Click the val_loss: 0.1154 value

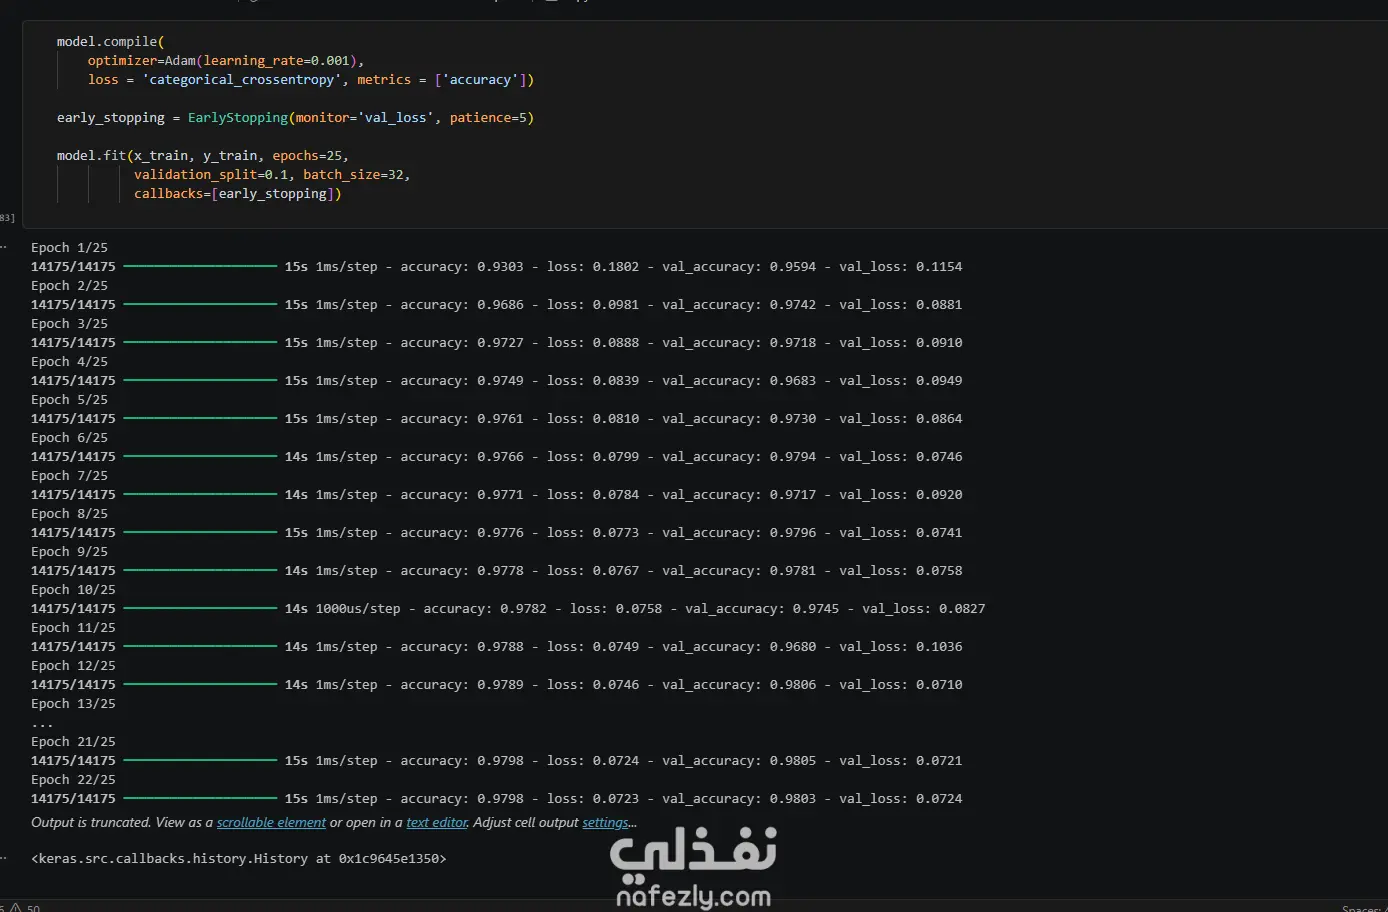pos(901,266)
